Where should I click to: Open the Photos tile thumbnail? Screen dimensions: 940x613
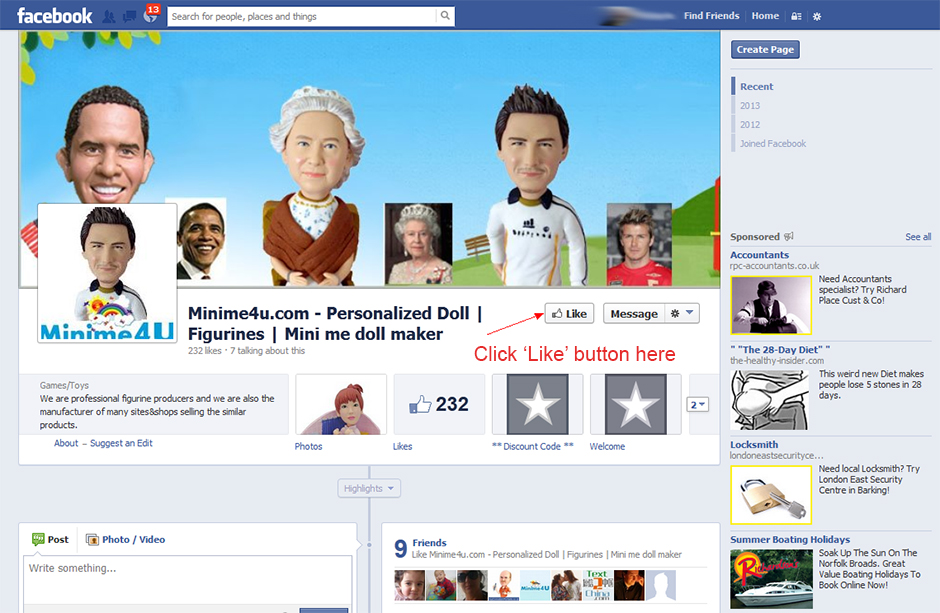(341, 404)
